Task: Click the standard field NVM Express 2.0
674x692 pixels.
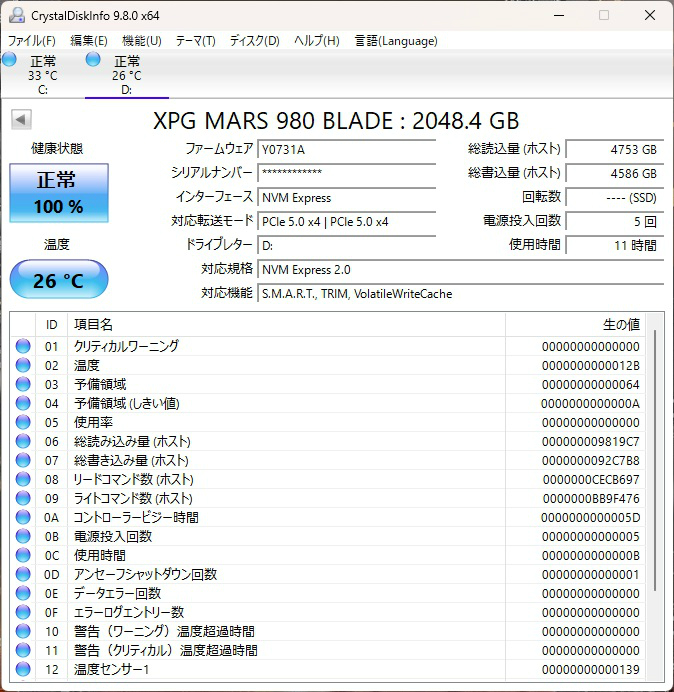Action: pos(461,270)
